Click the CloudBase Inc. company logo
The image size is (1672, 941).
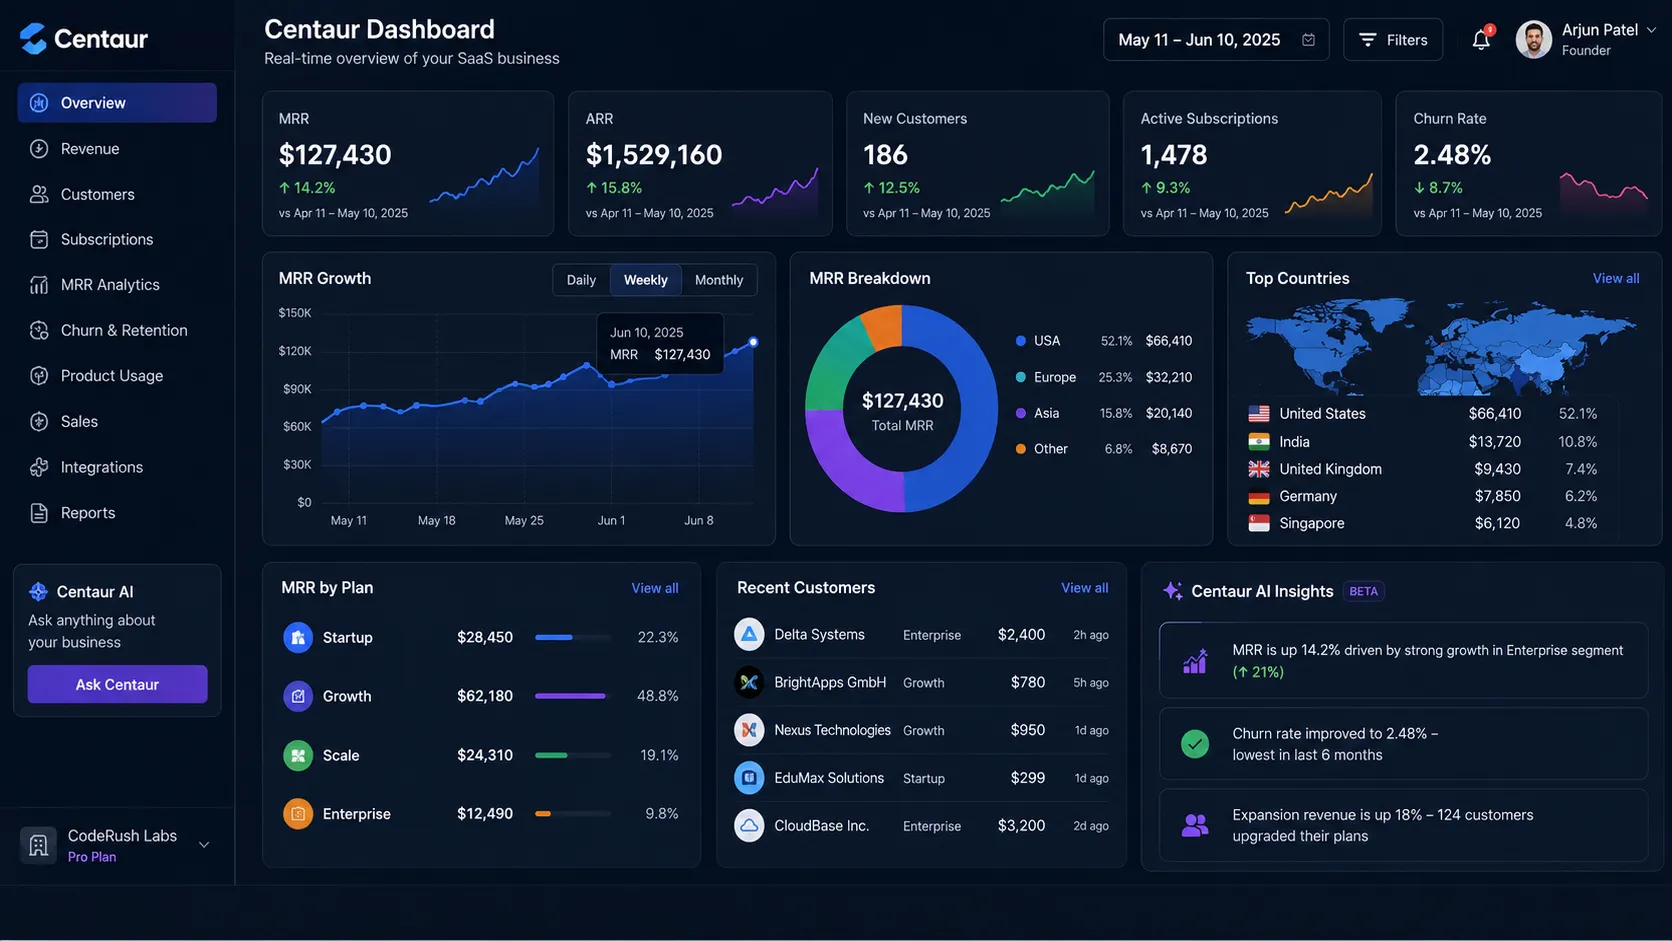coord(749,826)
